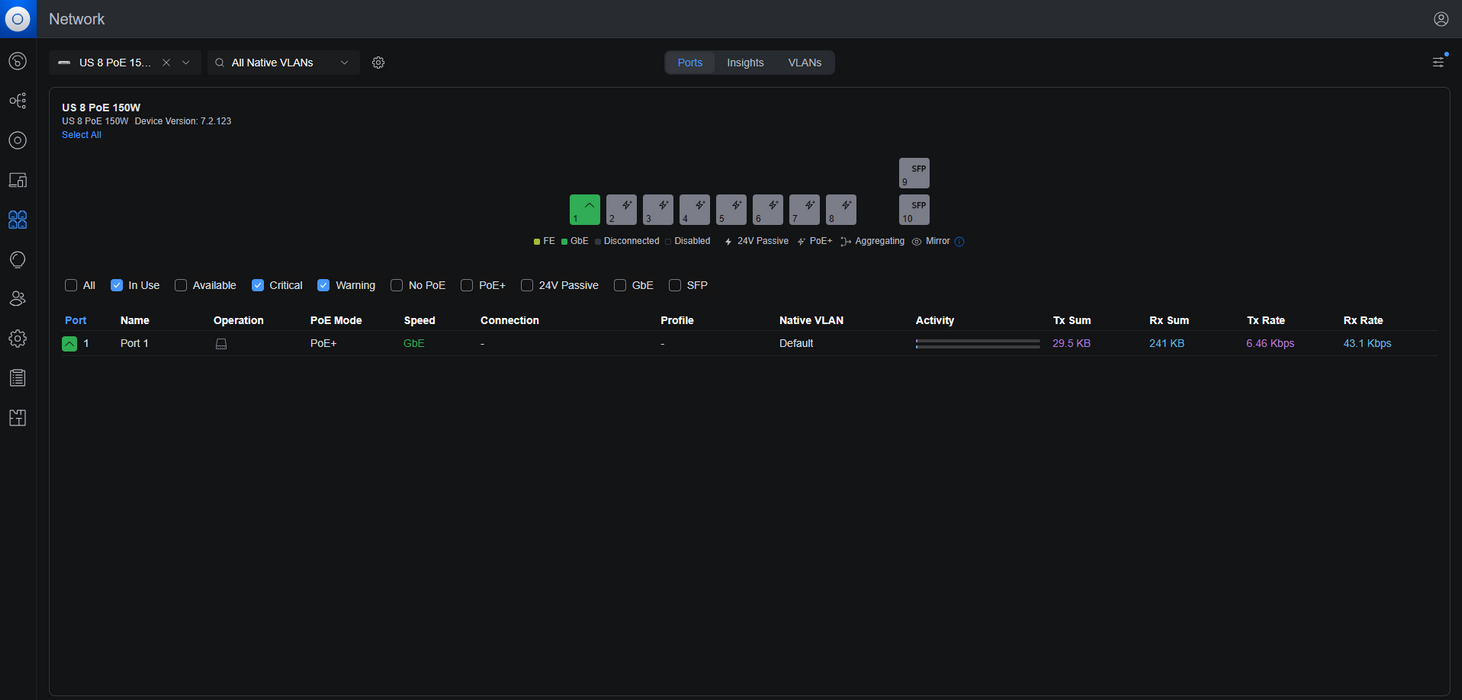Check the 24V Passive filter checkbox
The width and height of the screenshot is (1462, 700).
pyautogui.click(x=527, y=285)
